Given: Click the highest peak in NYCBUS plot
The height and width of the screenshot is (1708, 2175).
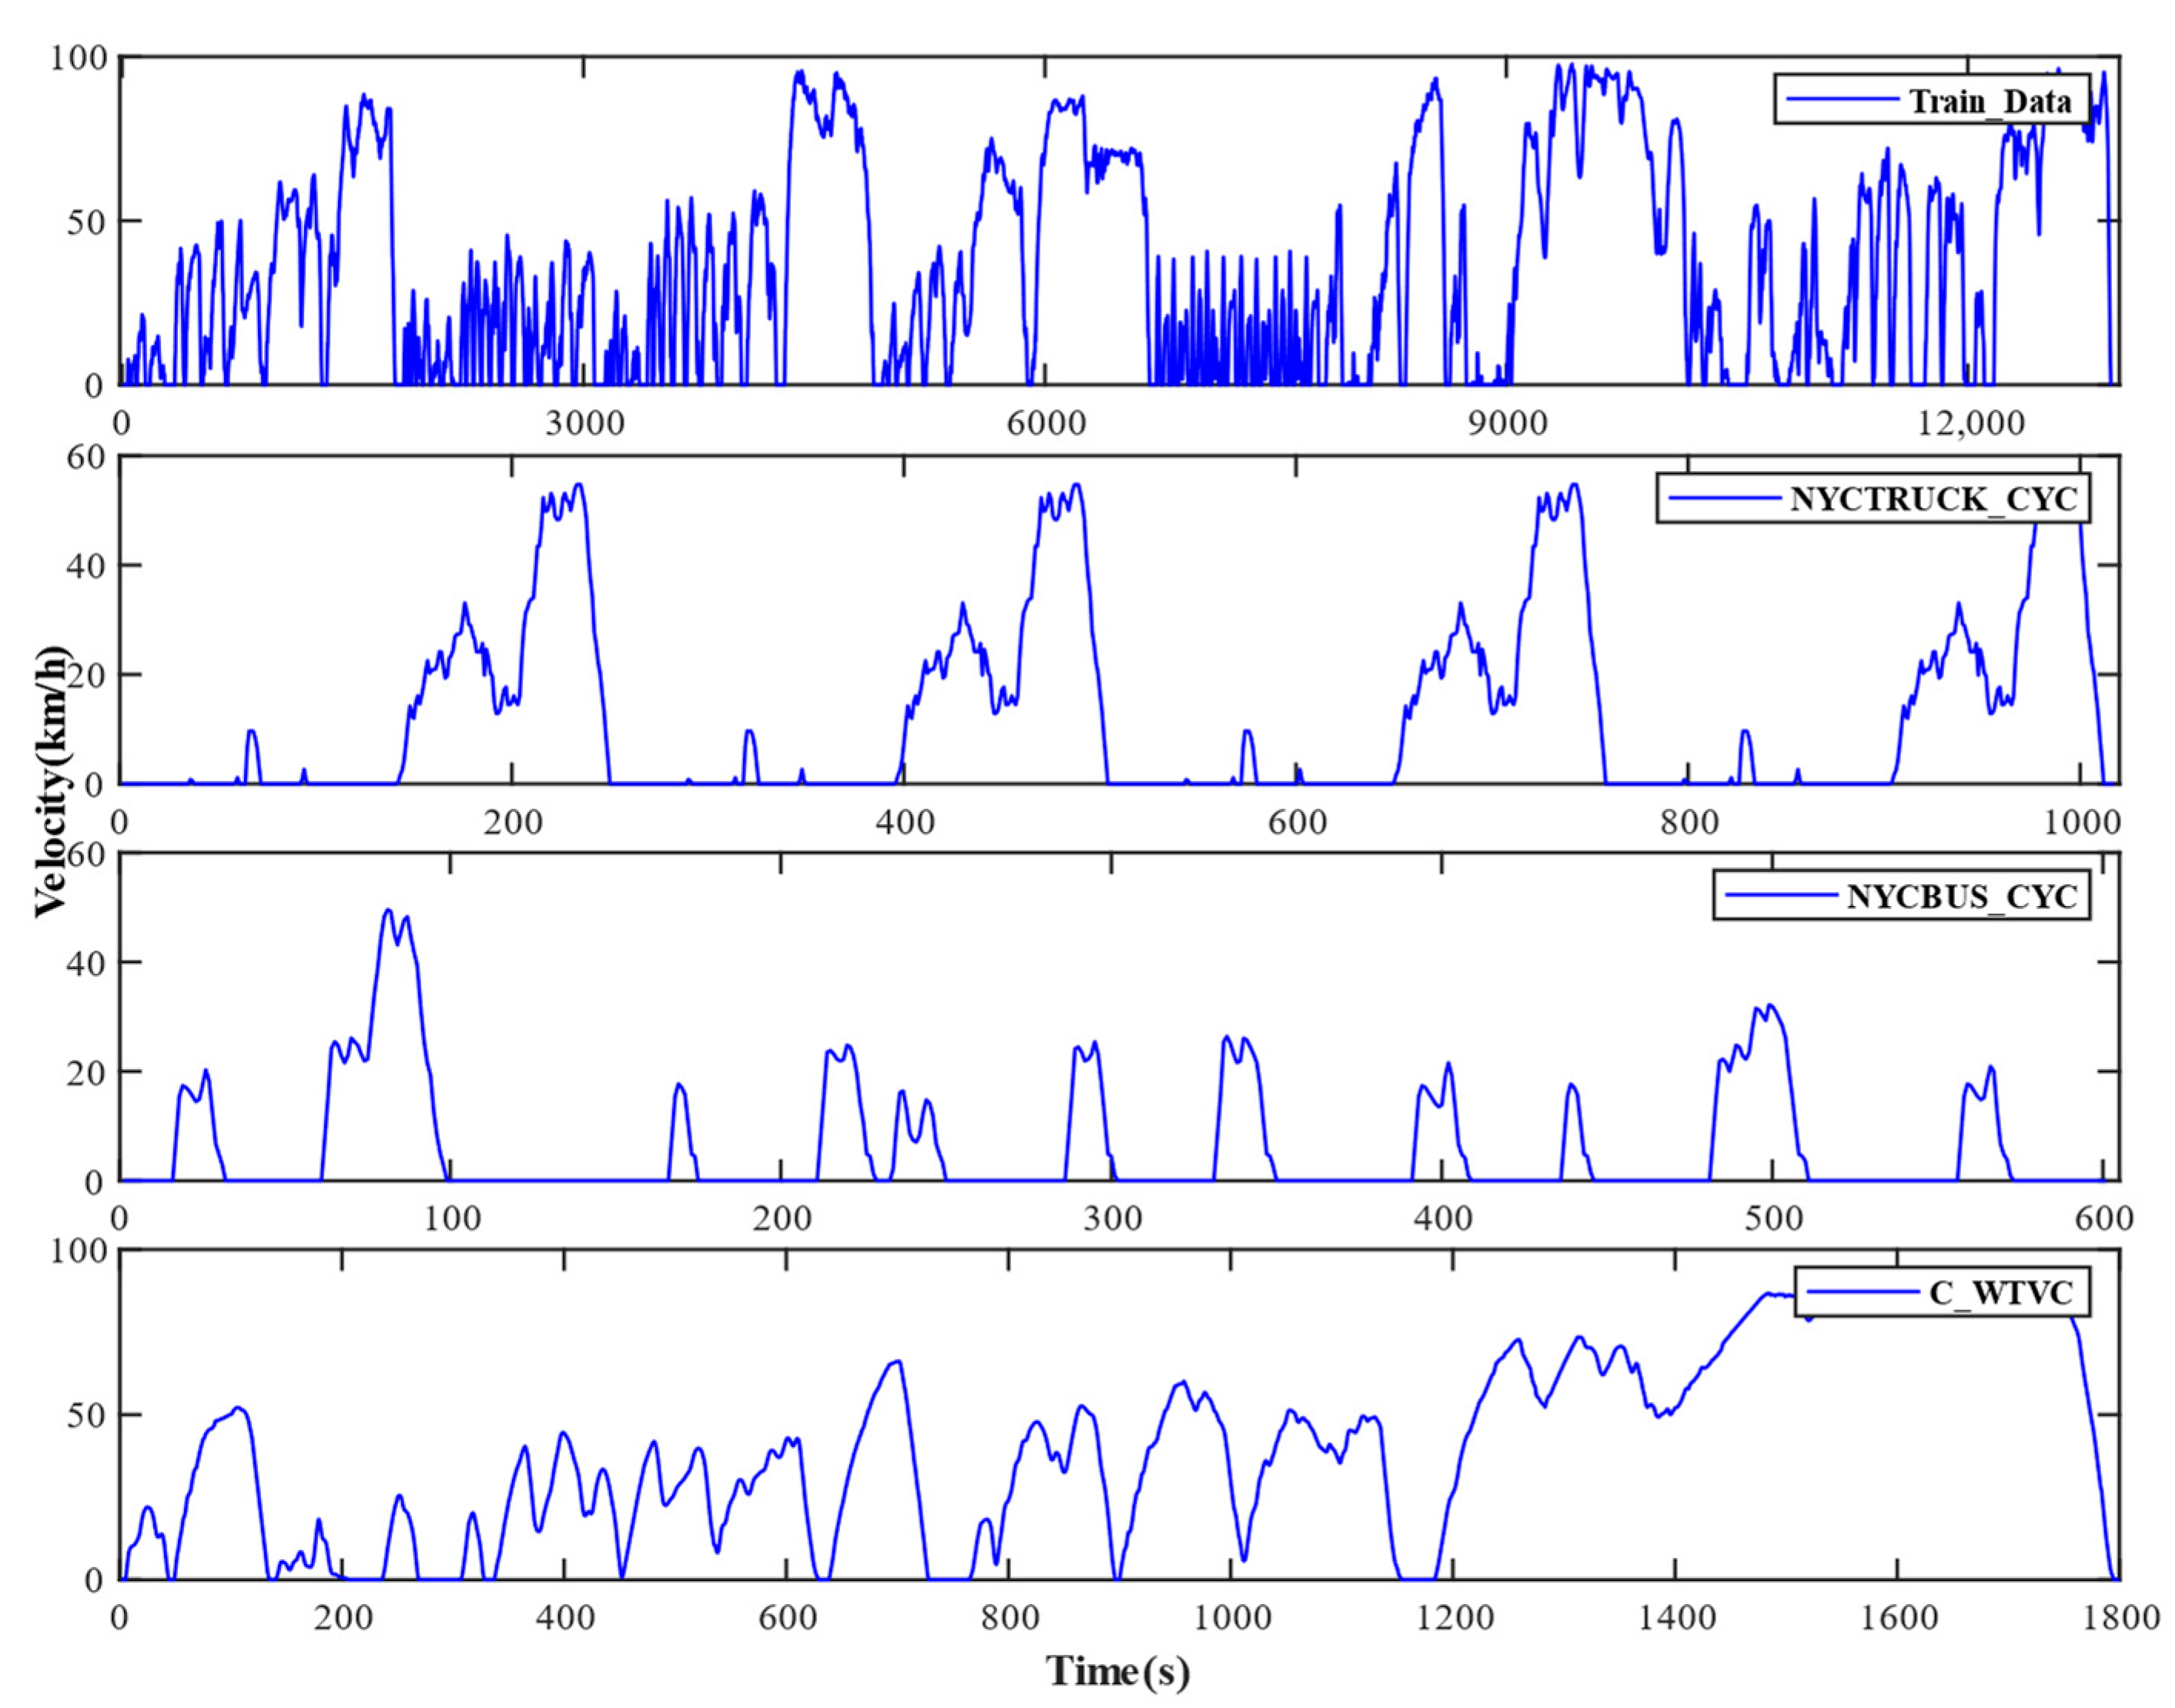Looking at the screenshot, I should [x=389, y=911].
